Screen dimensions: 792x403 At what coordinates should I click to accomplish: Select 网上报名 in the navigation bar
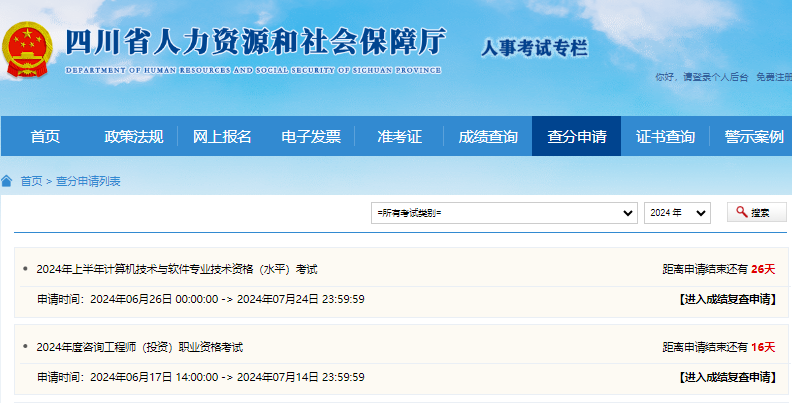(x=222, y=137)
